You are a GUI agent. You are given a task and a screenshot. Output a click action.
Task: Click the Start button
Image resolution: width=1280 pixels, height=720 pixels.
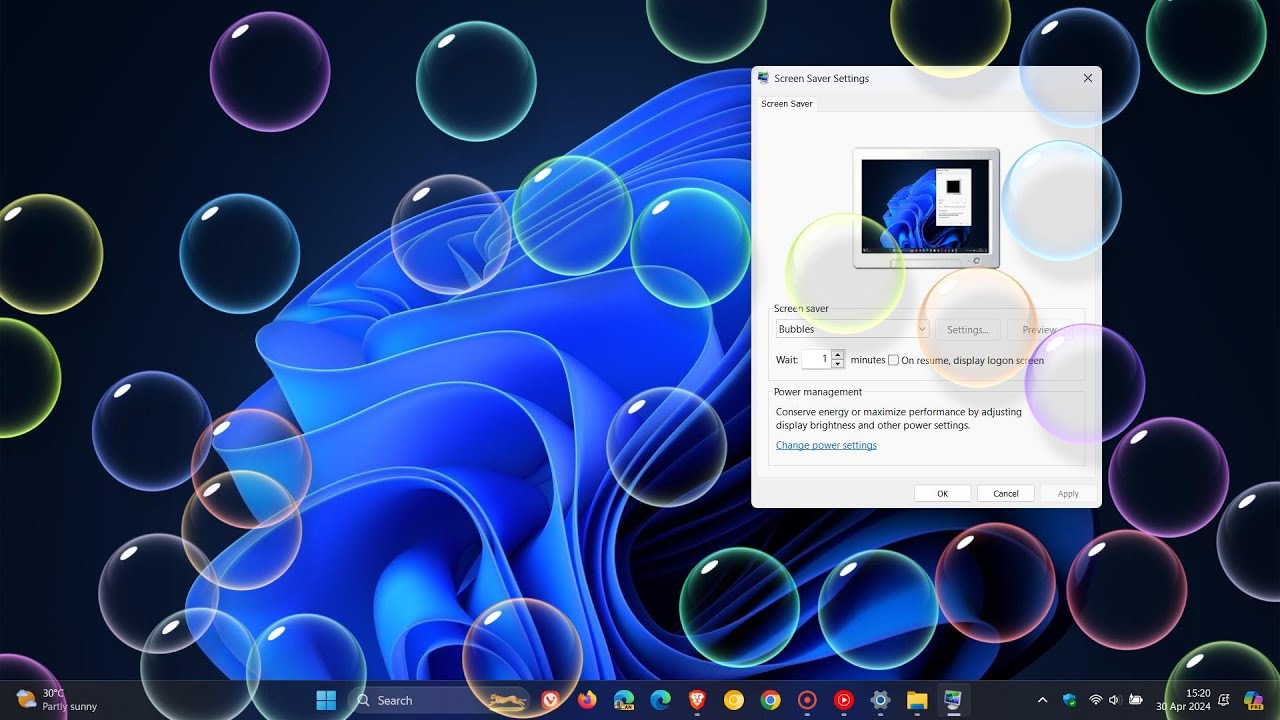coord(326,700)
